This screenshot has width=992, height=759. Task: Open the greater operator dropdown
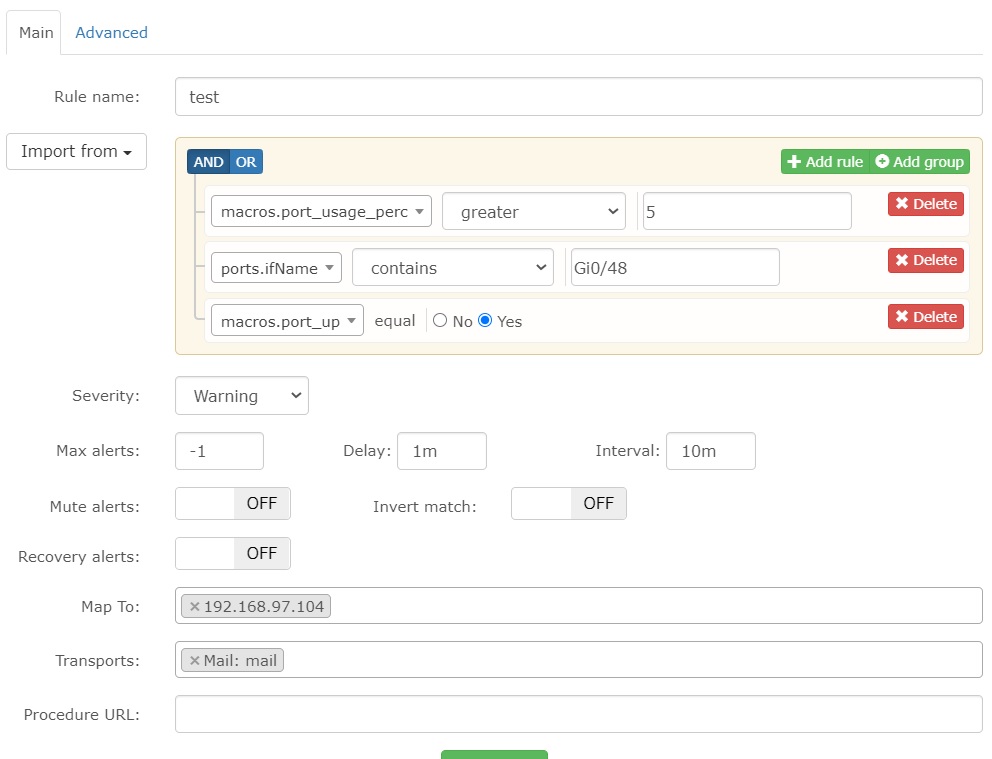click(x=533, y=211)
